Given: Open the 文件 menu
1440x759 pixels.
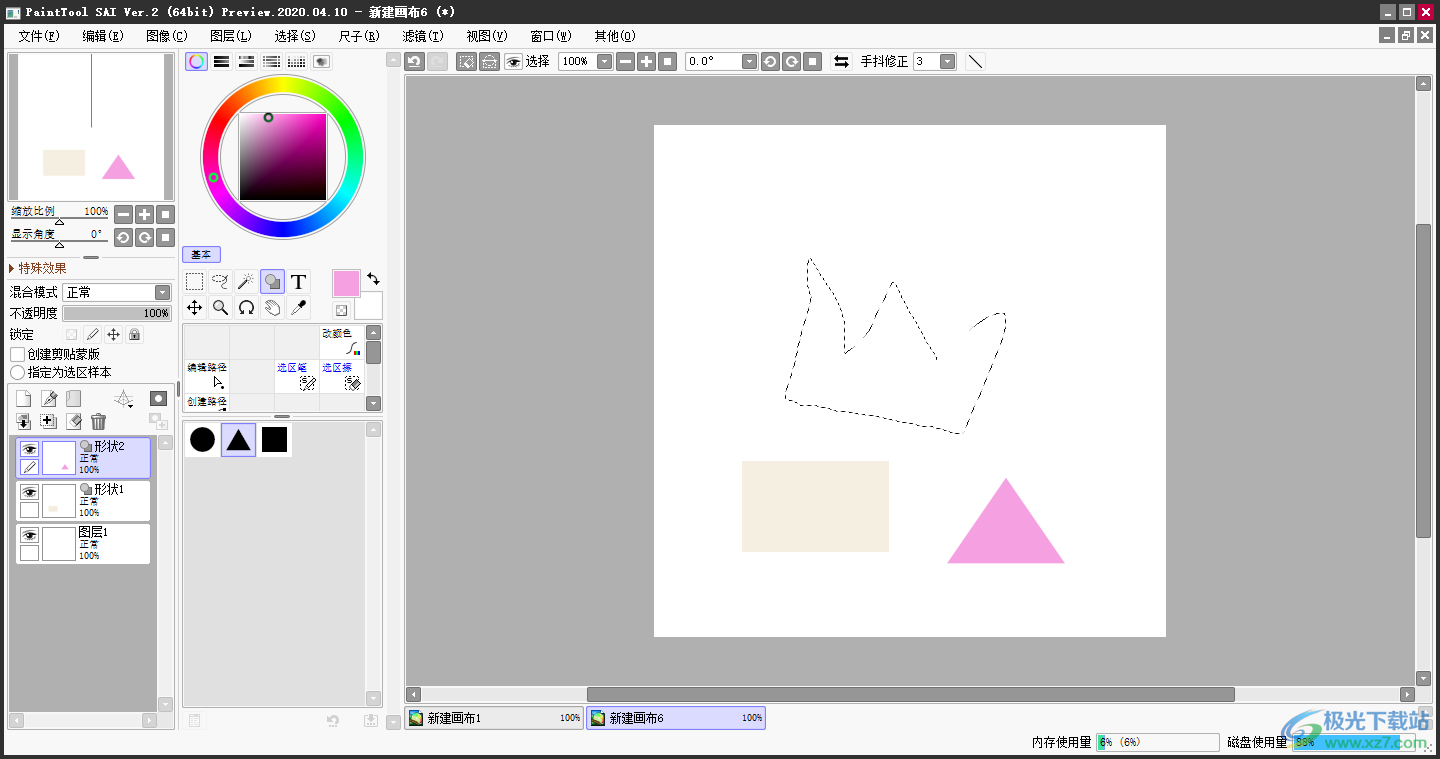Looking at the screenshot, I should pos(39,36).
